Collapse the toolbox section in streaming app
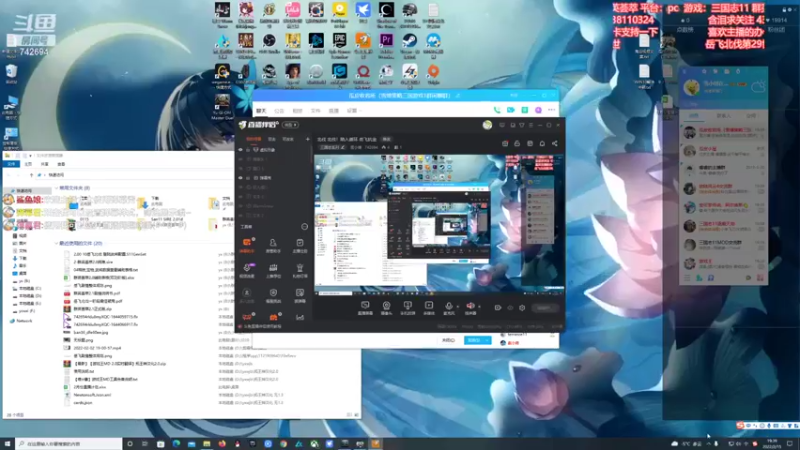 pyautogui.click(x=305, y=227)
